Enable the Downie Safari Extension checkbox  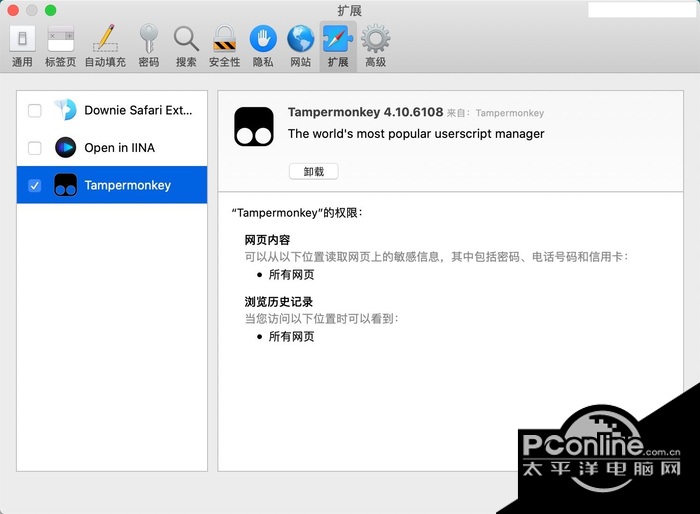[x=34, y=110]
